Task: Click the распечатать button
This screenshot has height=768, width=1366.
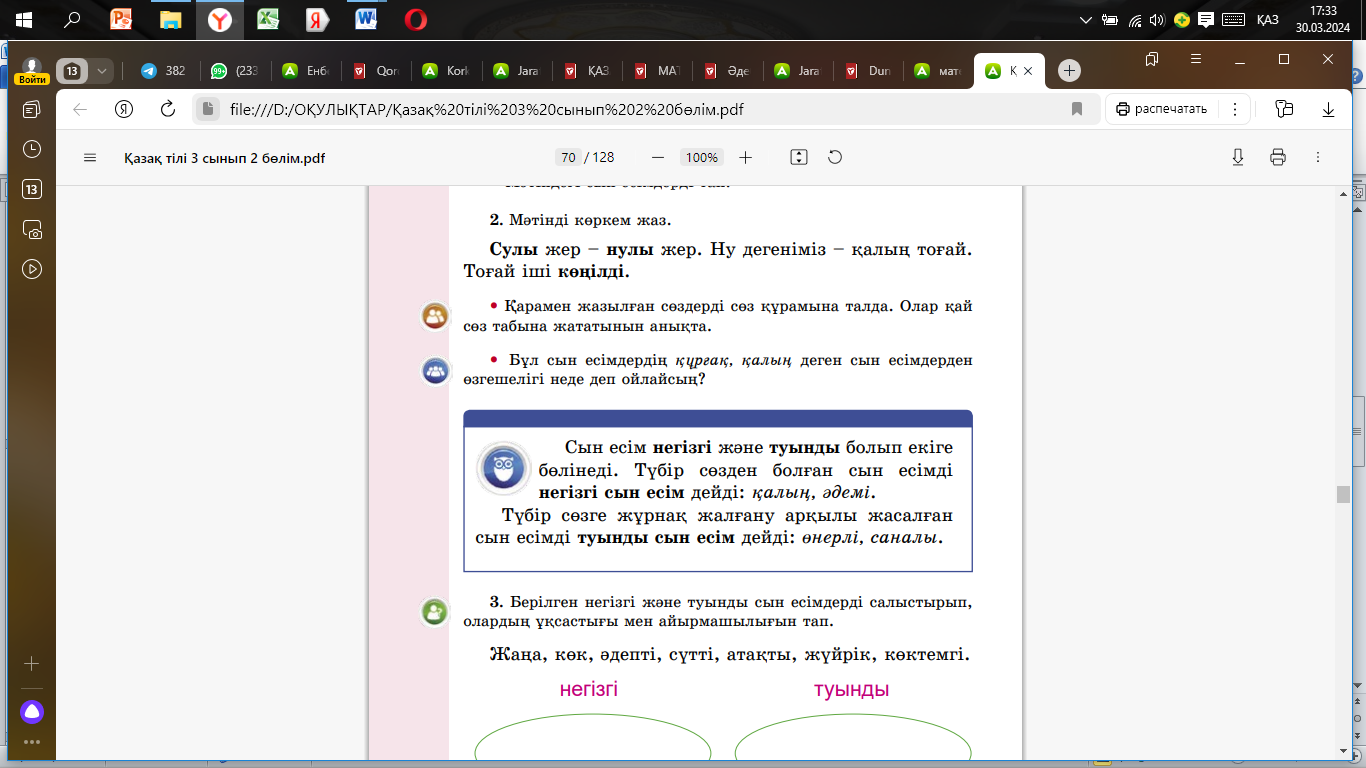Action: 1162,109
